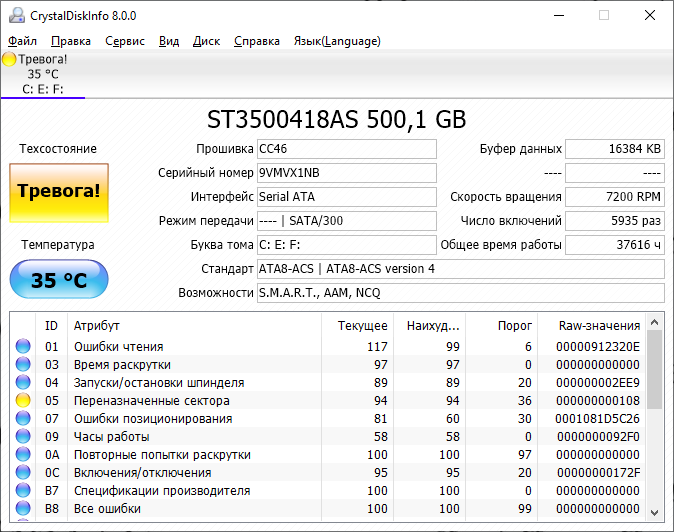Select Включения/отключения row
The width and height of the screenshot is (674, 532).
click(x=328, y=473)
